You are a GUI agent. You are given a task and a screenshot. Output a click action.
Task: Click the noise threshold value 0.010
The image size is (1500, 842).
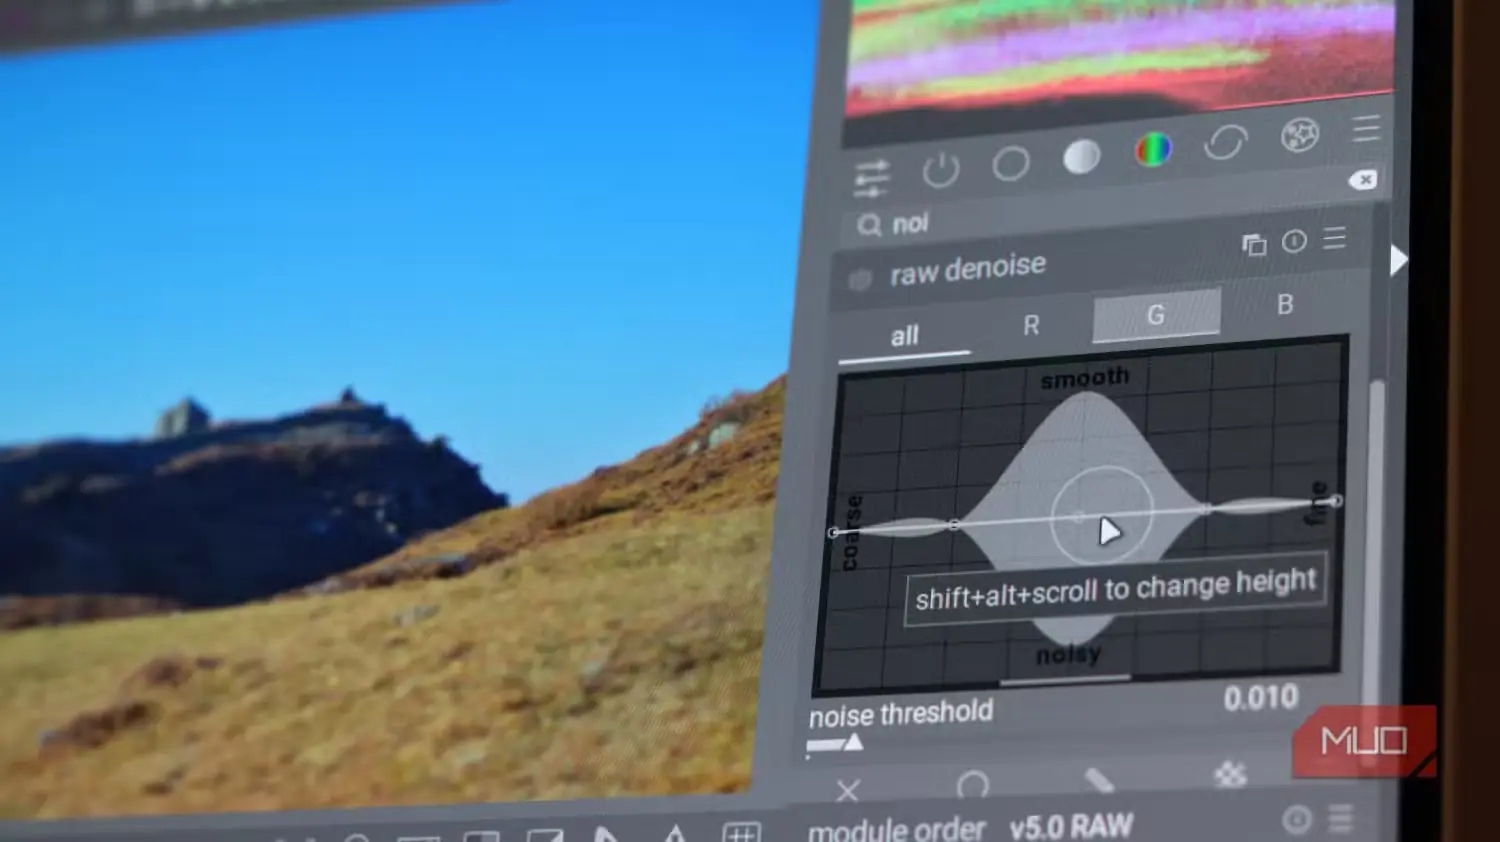point(1260,698)
